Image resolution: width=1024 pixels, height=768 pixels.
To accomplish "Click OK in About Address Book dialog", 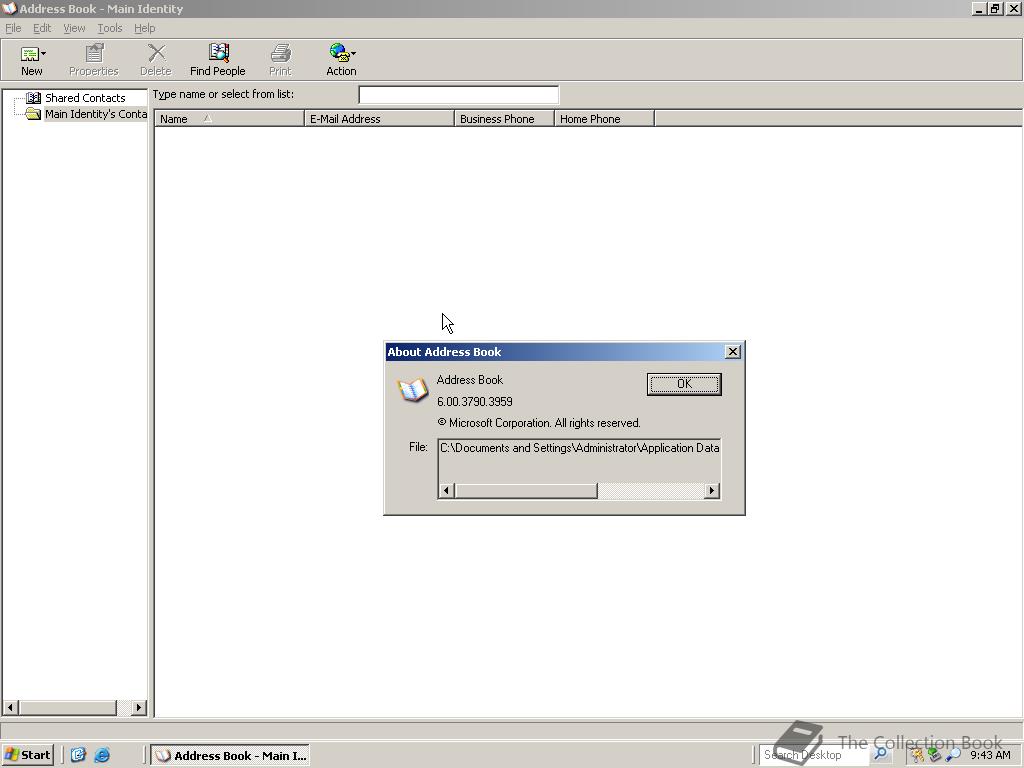I will pyautogui.click(x=684, y=384).
